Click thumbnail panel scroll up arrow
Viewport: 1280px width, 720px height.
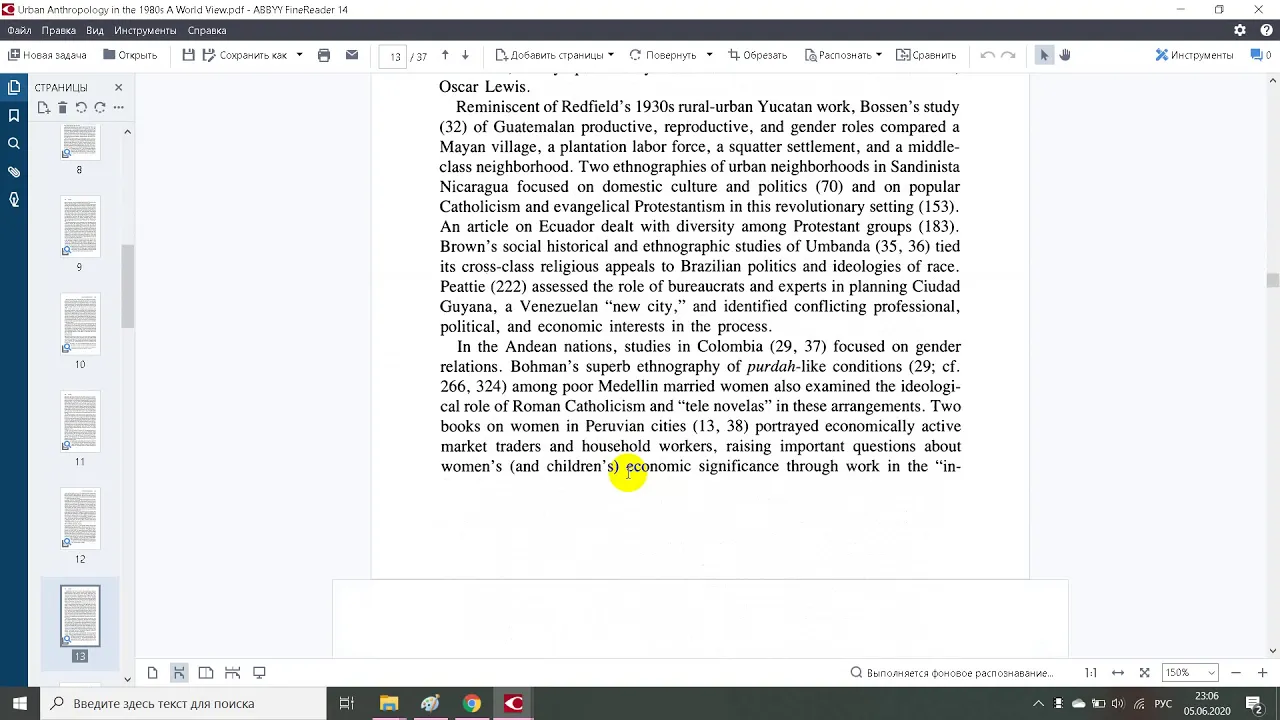127,132
